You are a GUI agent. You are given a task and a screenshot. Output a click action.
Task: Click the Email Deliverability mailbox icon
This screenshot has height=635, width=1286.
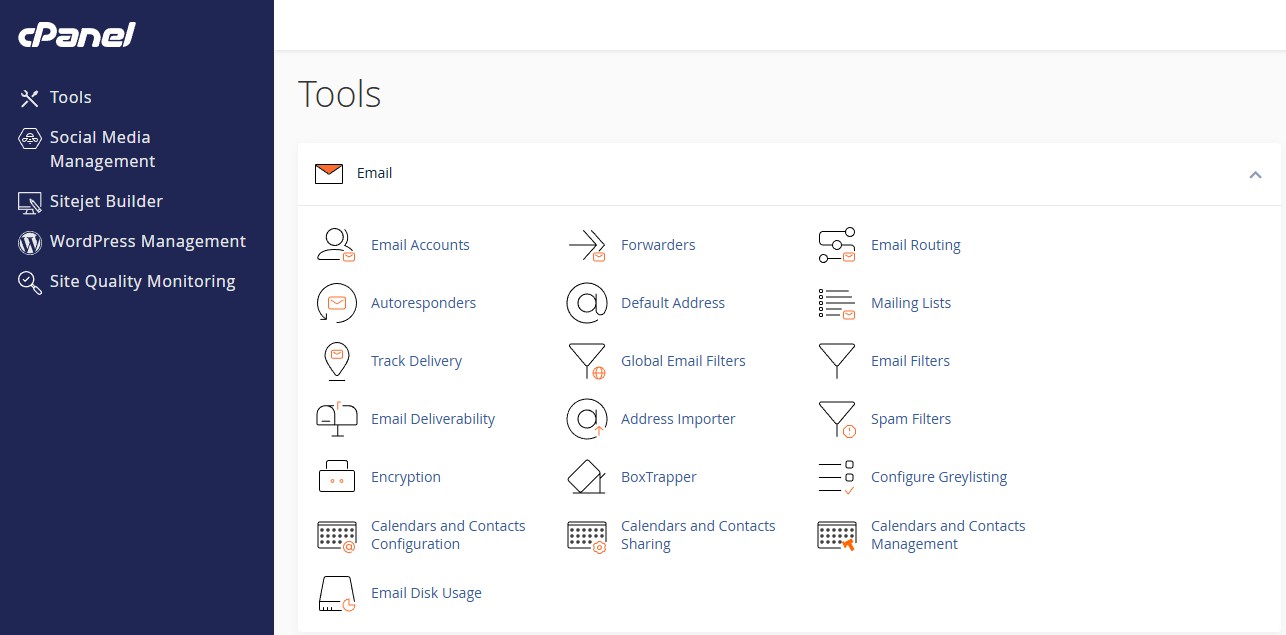336,419
